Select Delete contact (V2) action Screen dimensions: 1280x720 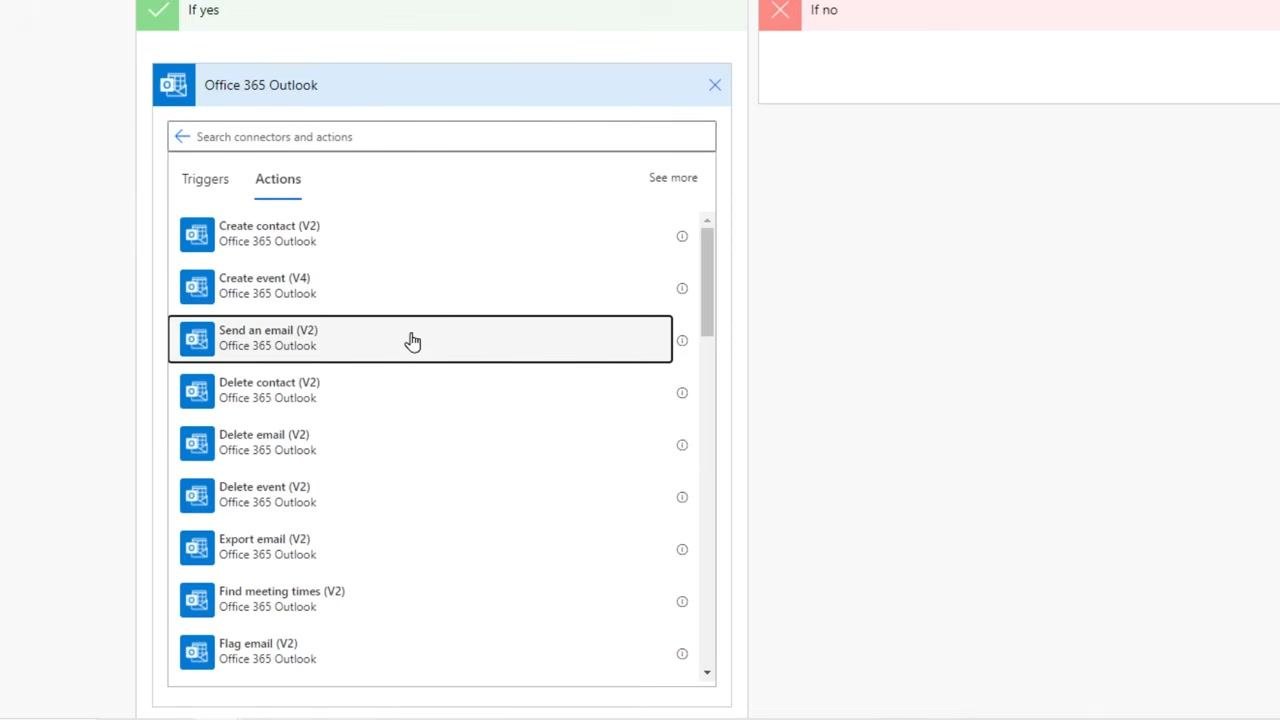coord(420,390)
